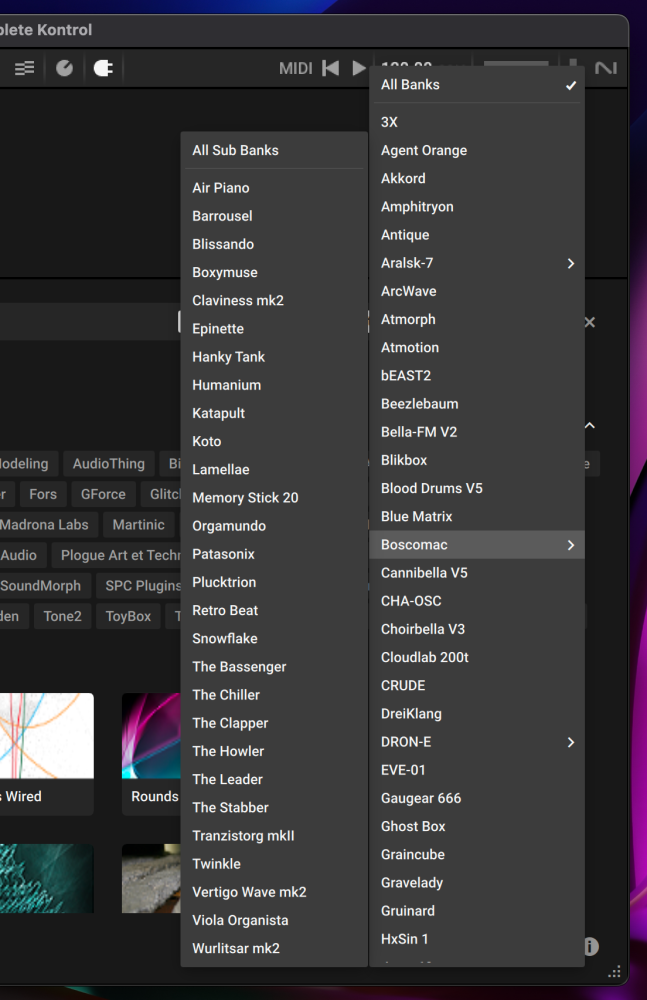This screenshot has height=1000, width=647.
Task: Select the 3X bank
Action: point(477,122)
